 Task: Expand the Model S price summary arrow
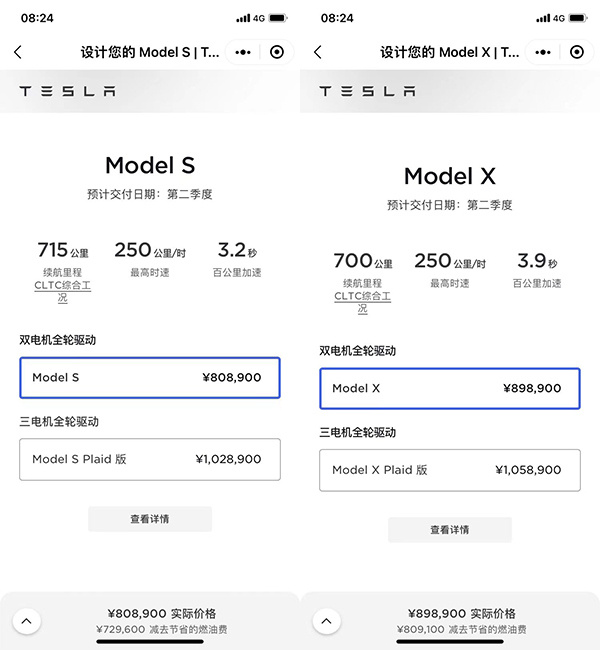coord(26,621)
